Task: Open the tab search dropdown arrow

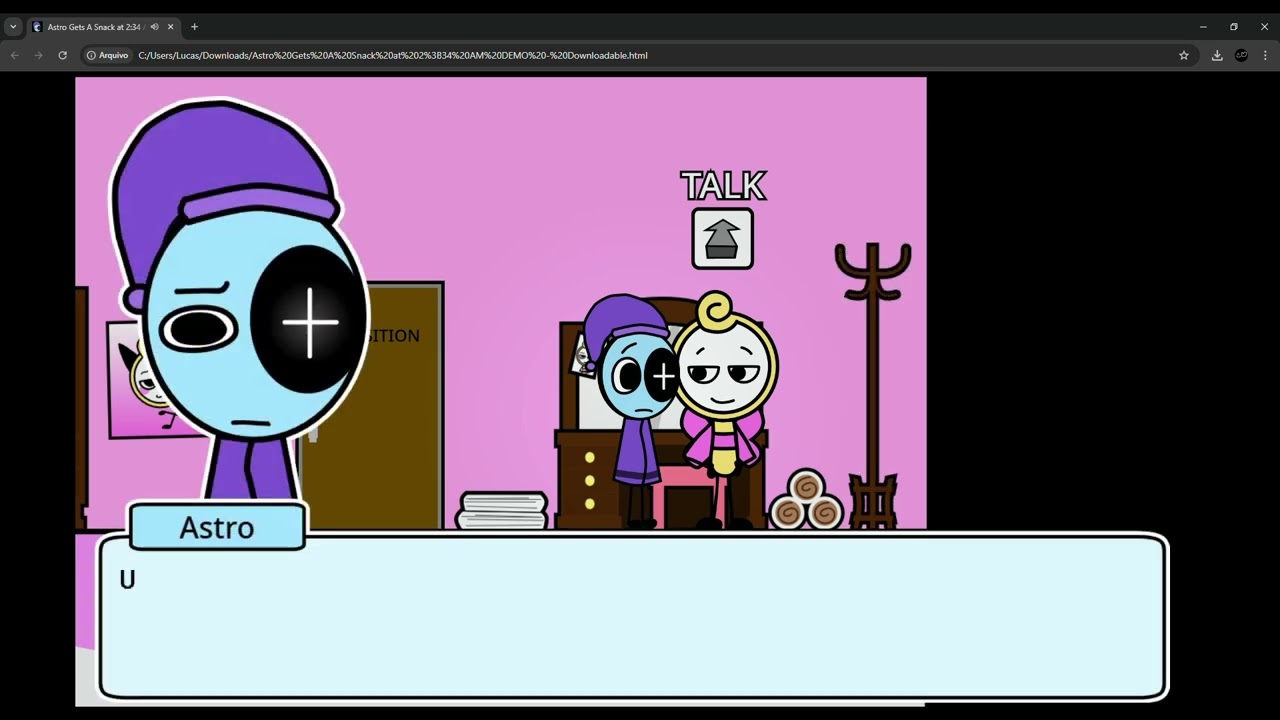Action: click(x=13, y=27)
